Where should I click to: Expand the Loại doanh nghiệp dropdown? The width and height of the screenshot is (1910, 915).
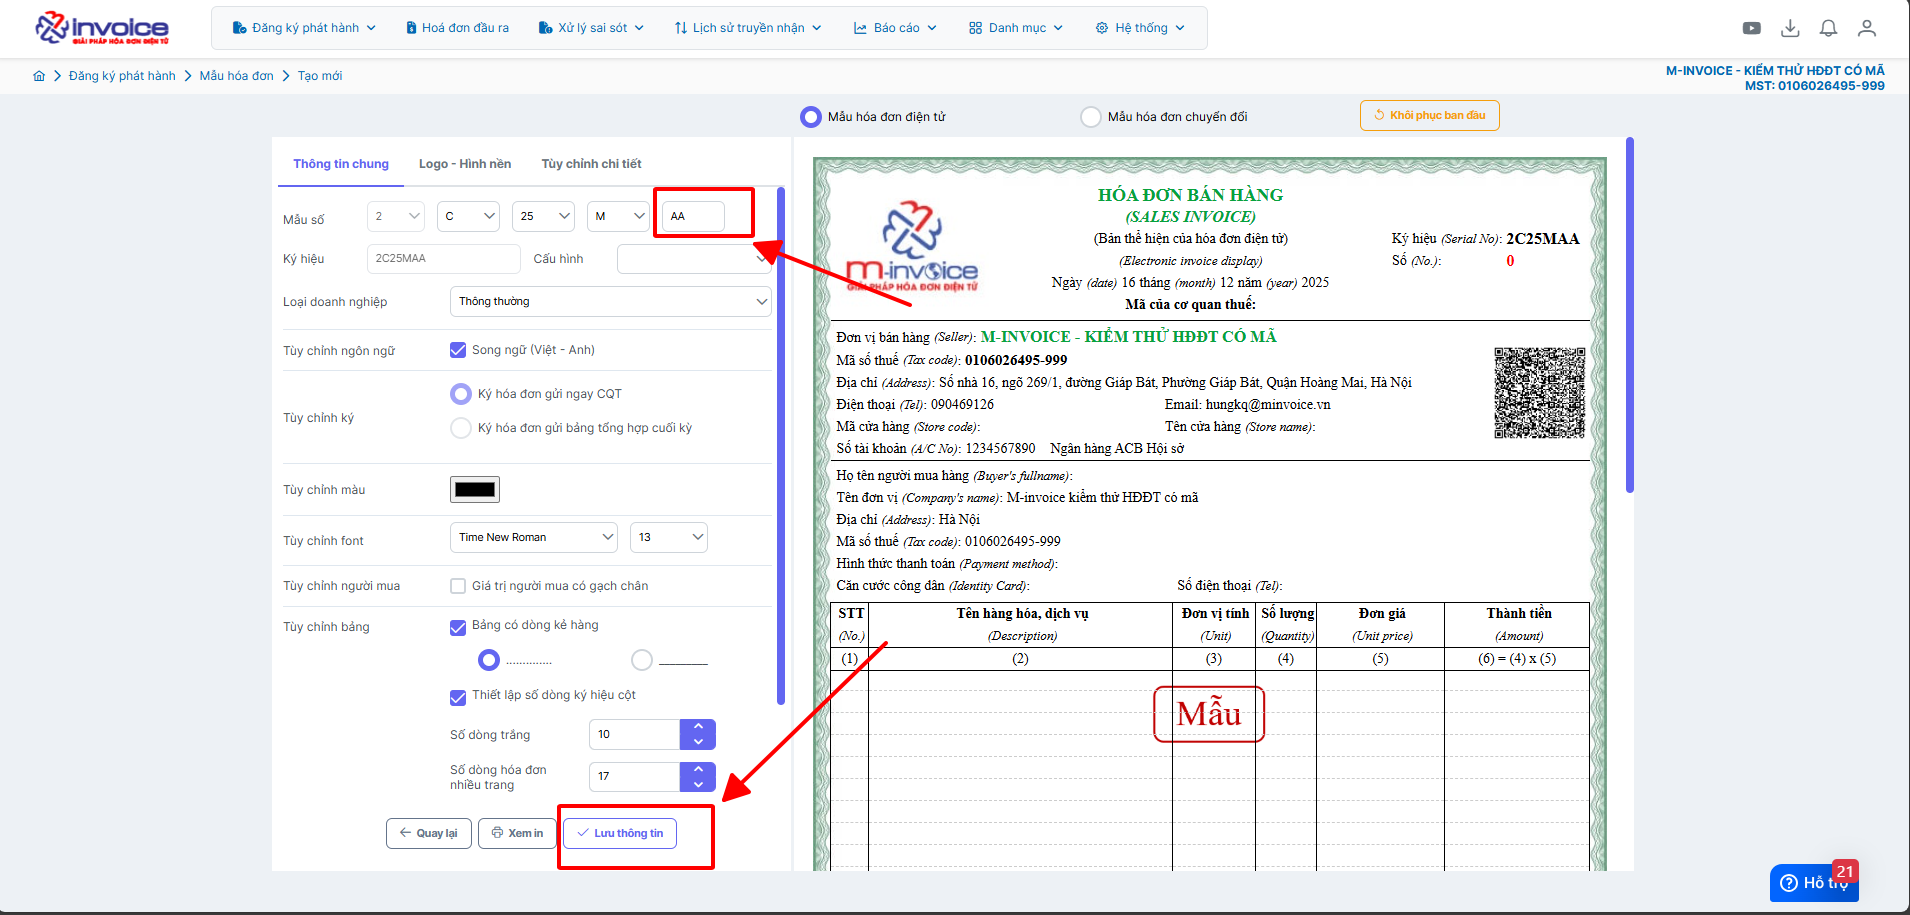[610, 302]
